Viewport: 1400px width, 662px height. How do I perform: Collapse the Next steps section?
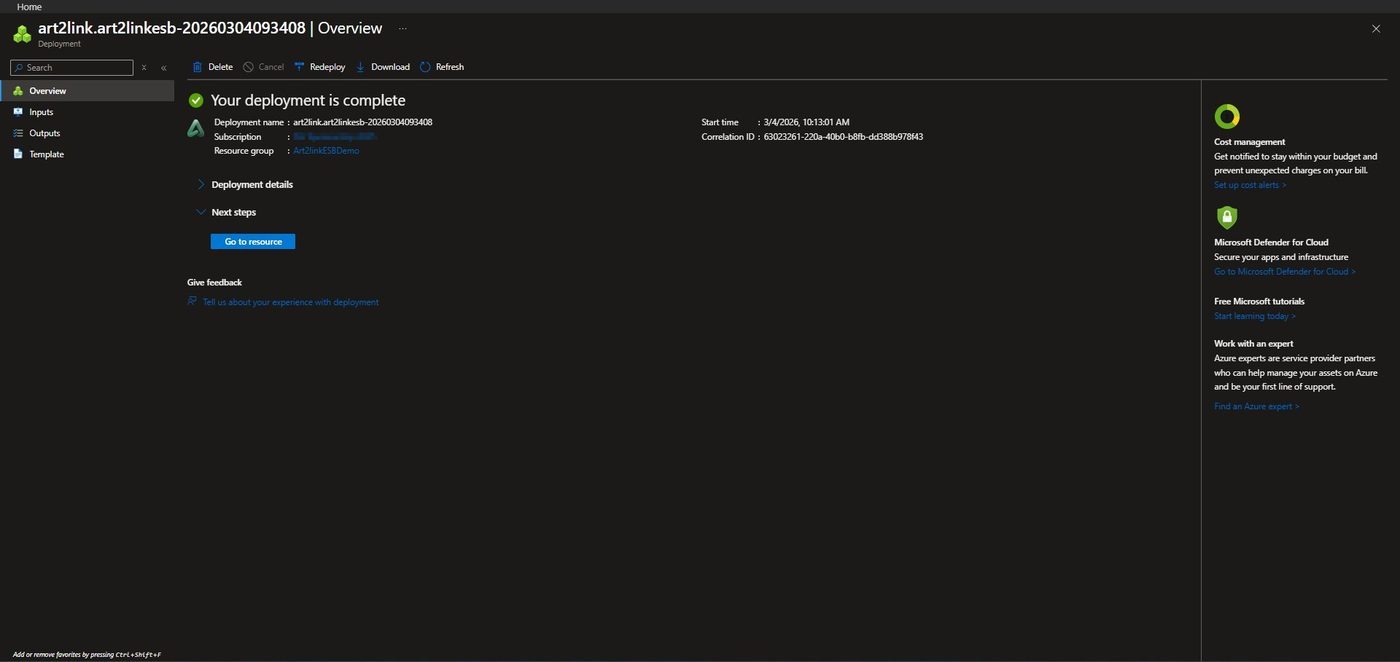(200, 212)
